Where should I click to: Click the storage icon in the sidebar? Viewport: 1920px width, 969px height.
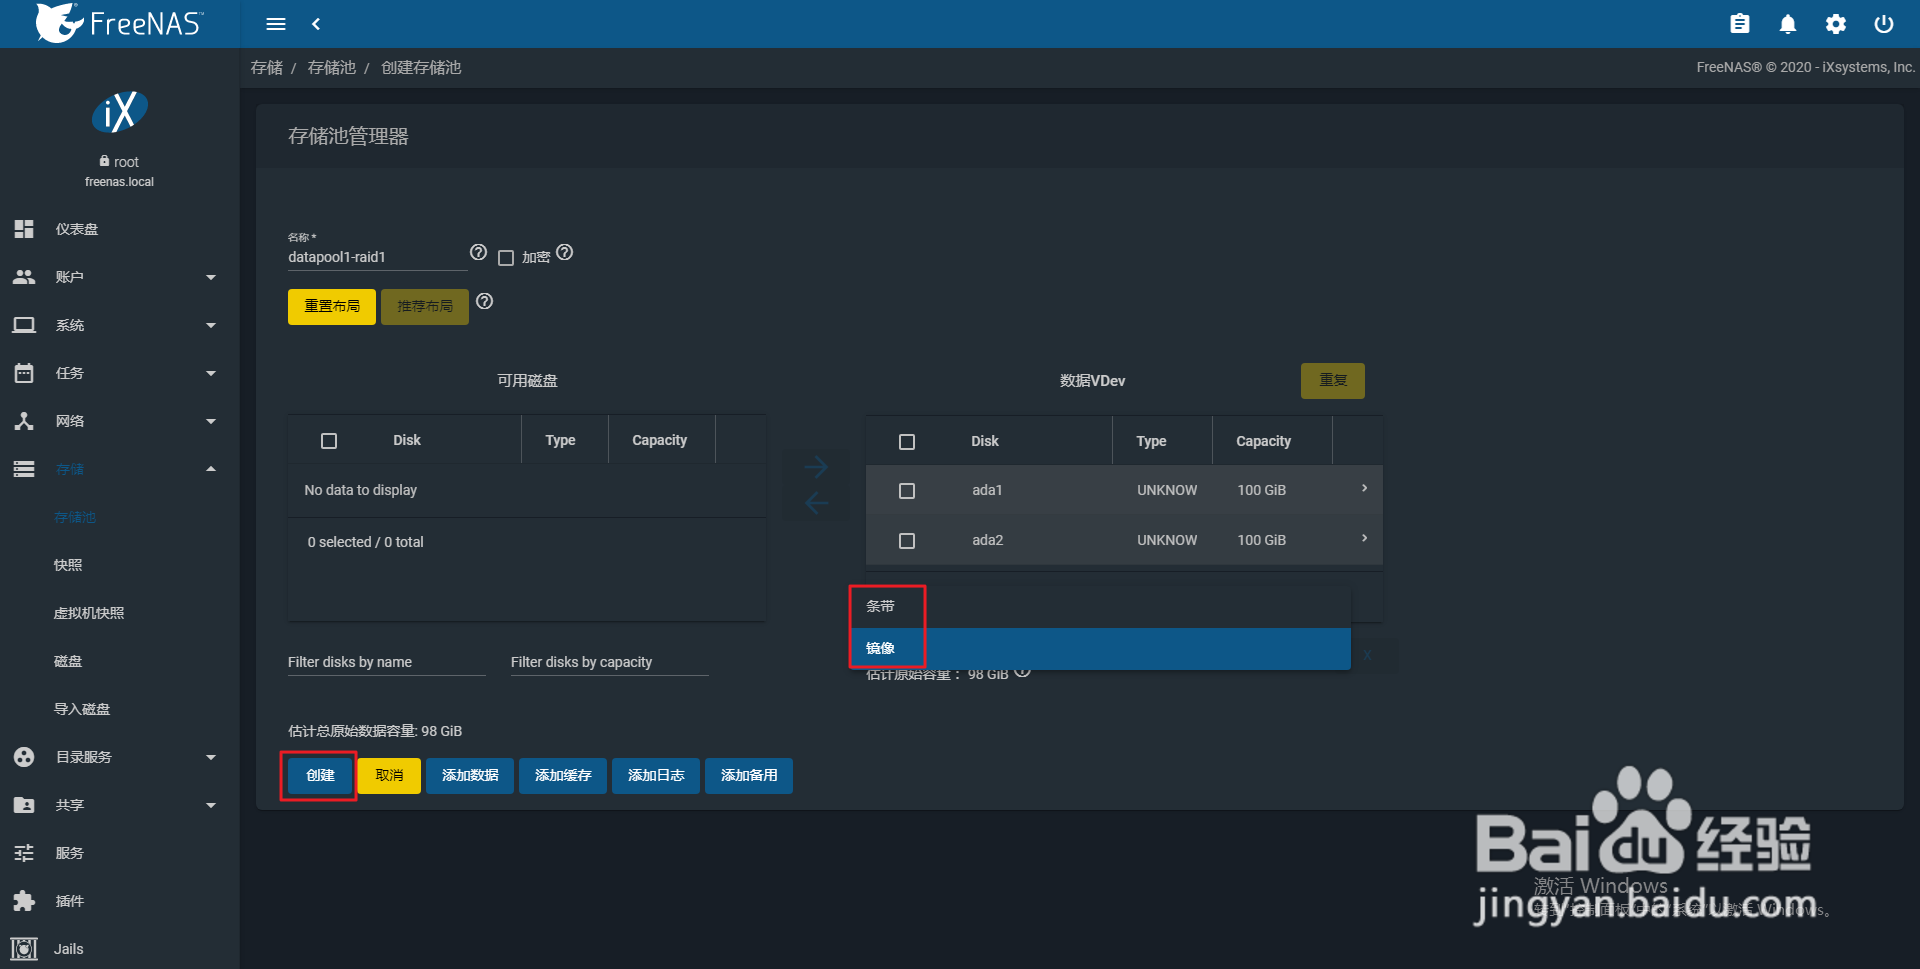pos(24,469)
